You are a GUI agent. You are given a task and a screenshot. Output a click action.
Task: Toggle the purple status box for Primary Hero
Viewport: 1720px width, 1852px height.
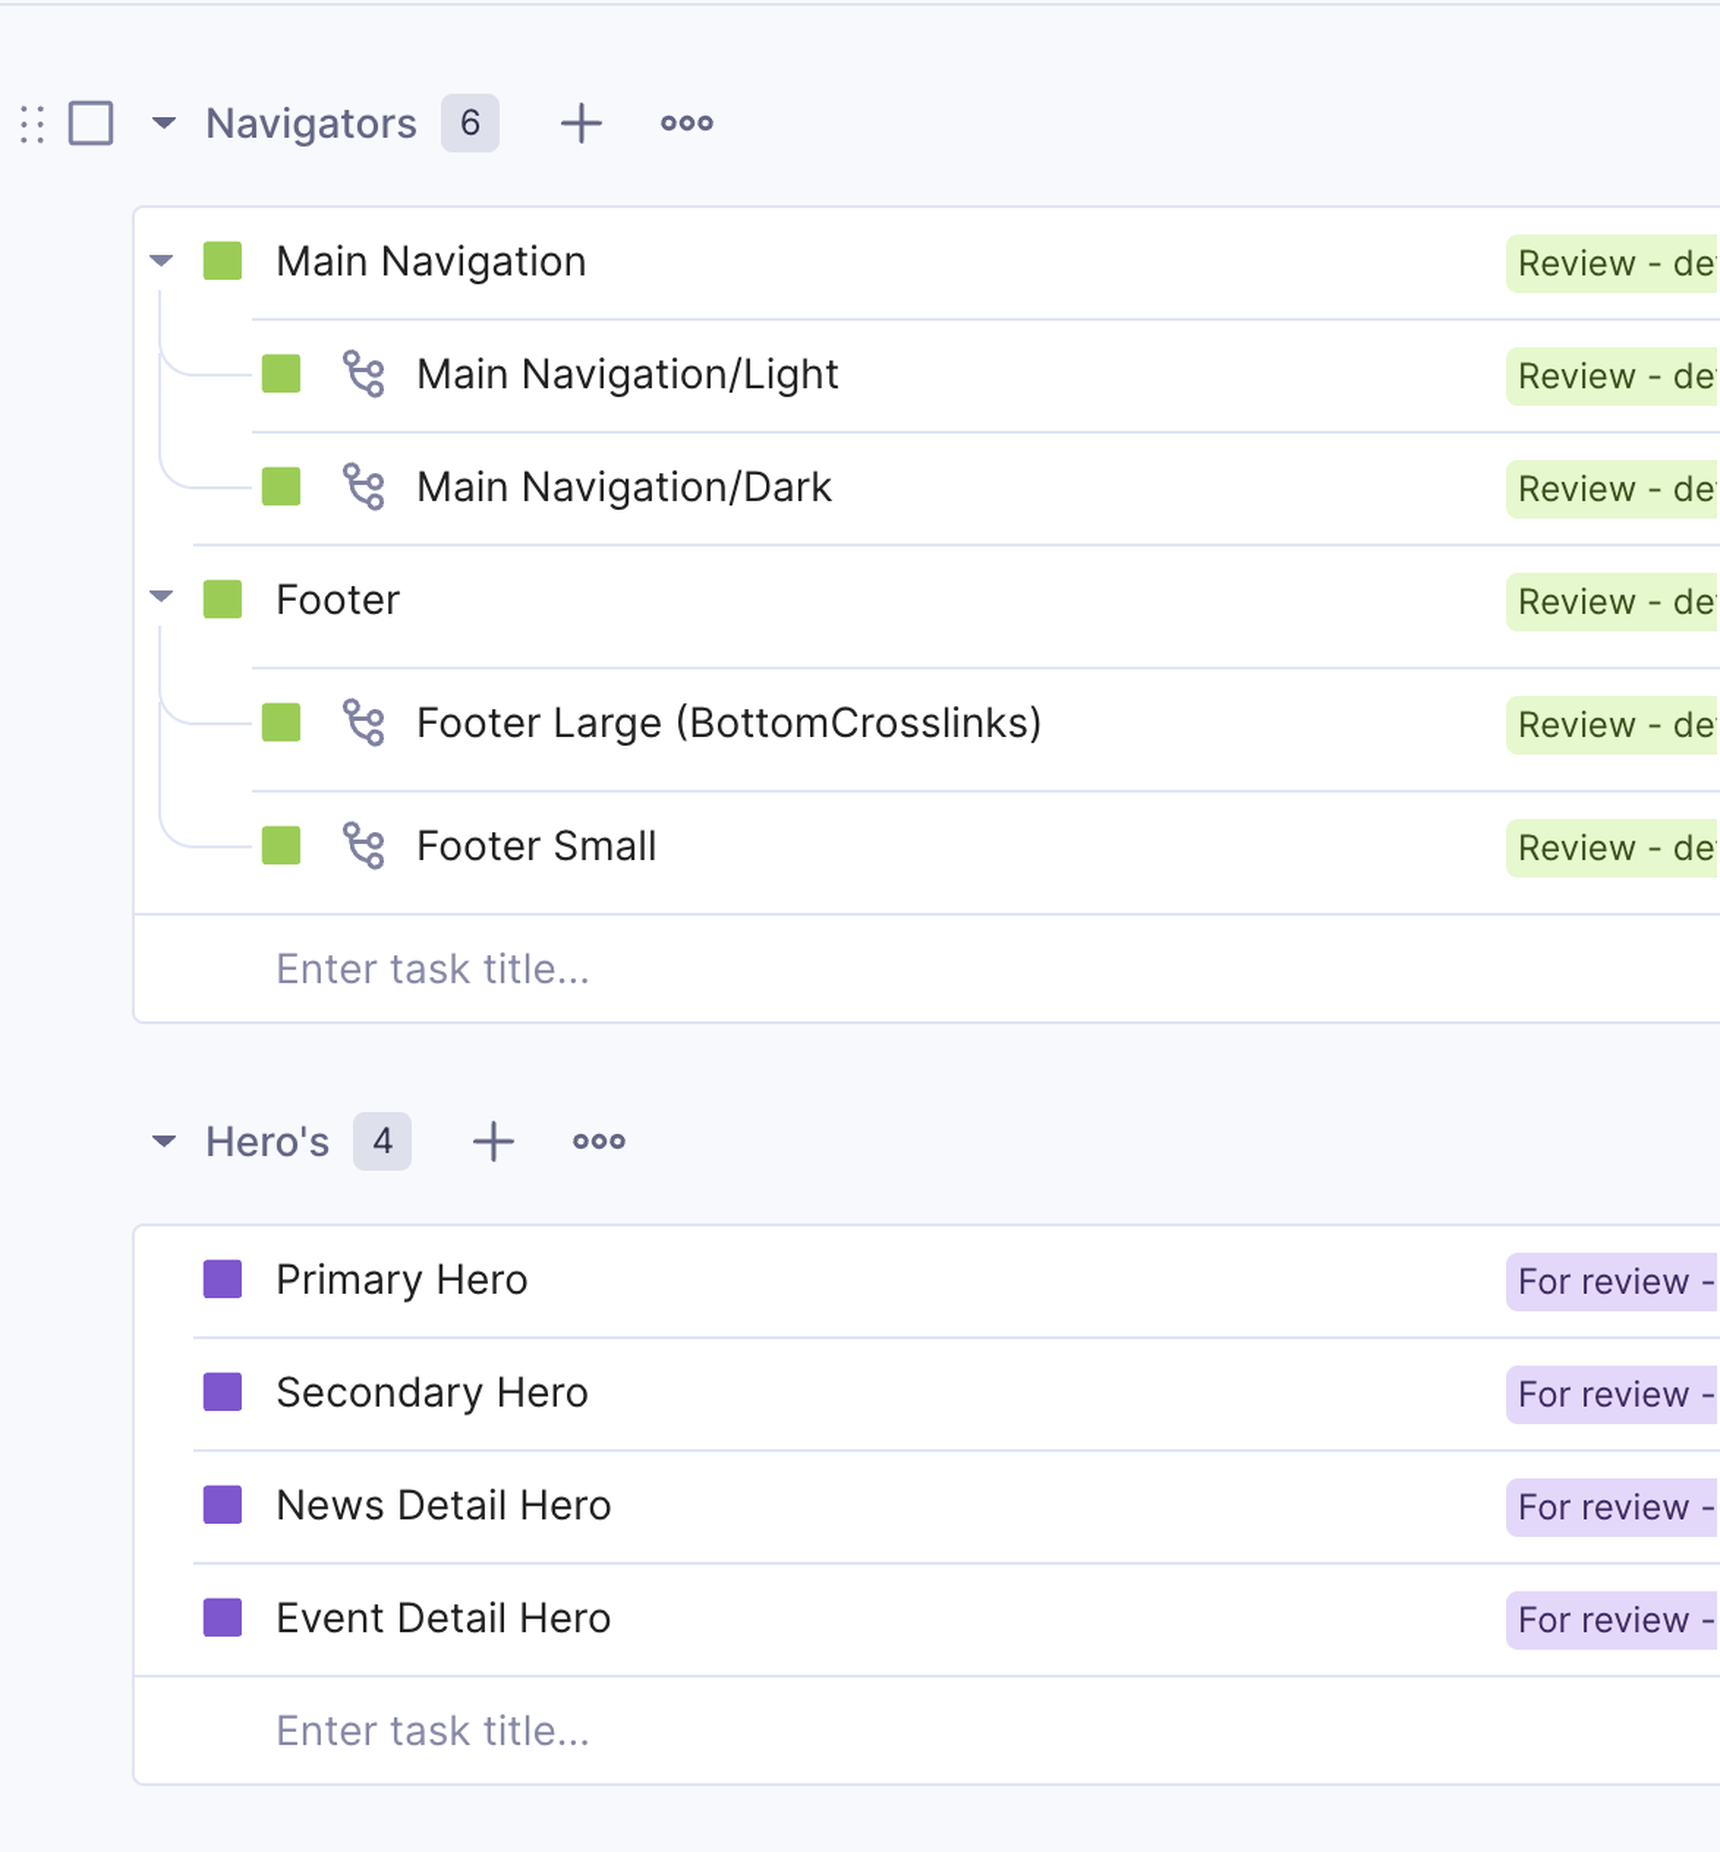pos(223,1279)
